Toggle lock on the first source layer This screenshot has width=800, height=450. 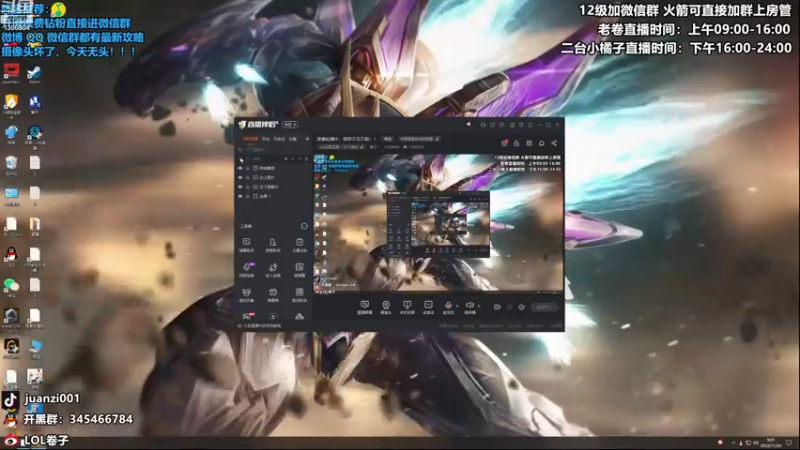tap(247, 168)
